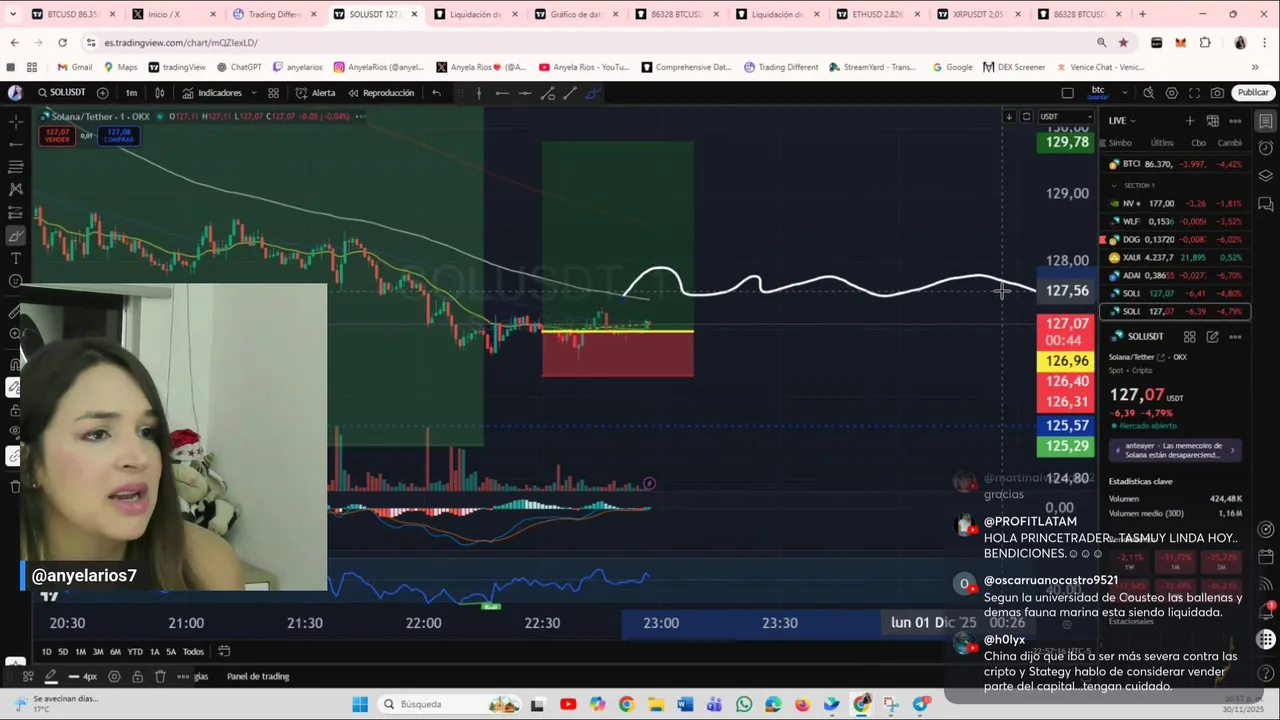The image size is (1280, 720).
Task: Open the go-to-date calendar icon
Action: coord(224,652)
